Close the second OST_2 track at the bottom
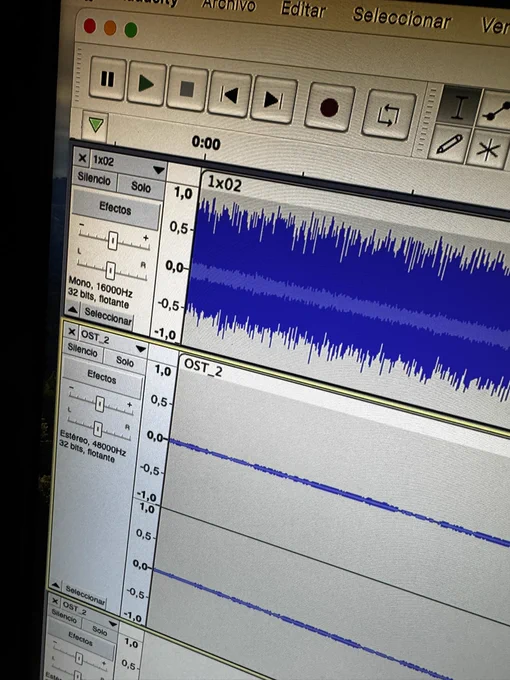Image resolution: width=510 pixels, height=680 pixels. [x=55, y=601]
